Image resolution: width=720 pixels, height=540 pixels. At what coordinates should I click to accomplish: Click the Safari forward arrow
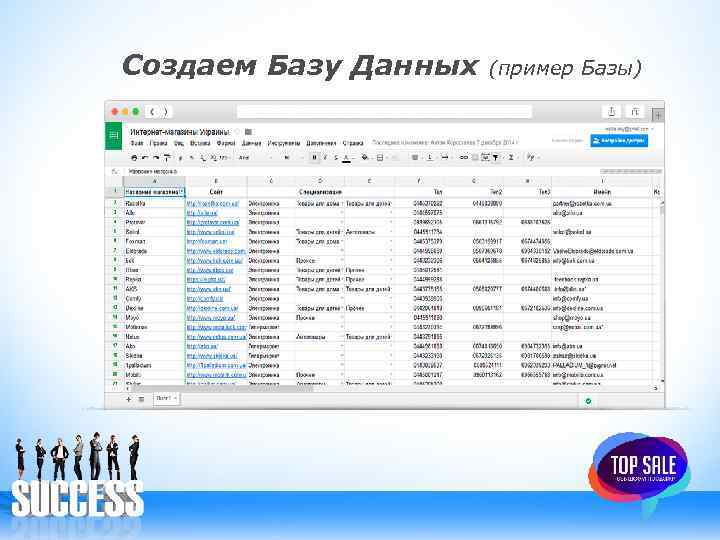[166, 112]
